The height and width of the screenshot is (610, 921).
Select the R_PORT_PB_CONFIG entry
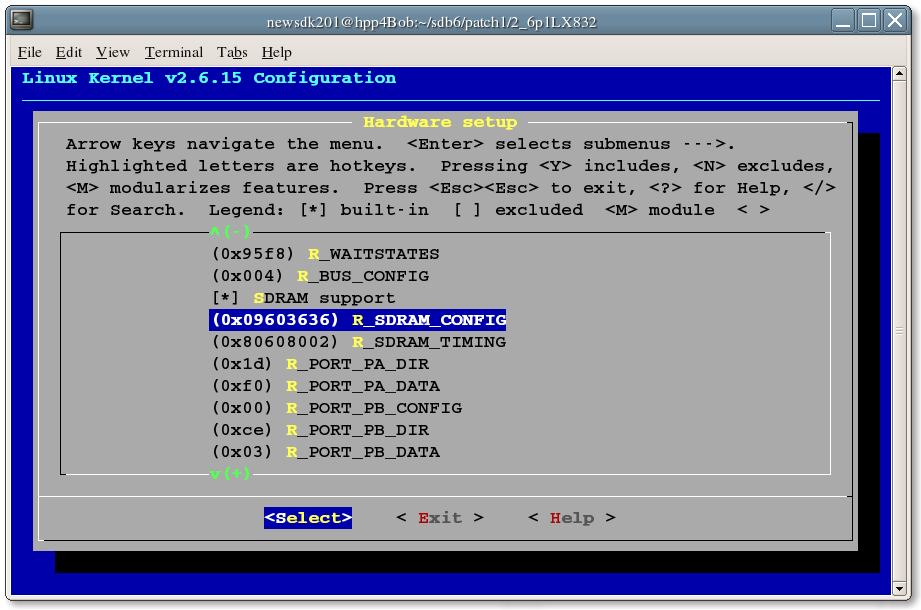(x=337, y=408)
